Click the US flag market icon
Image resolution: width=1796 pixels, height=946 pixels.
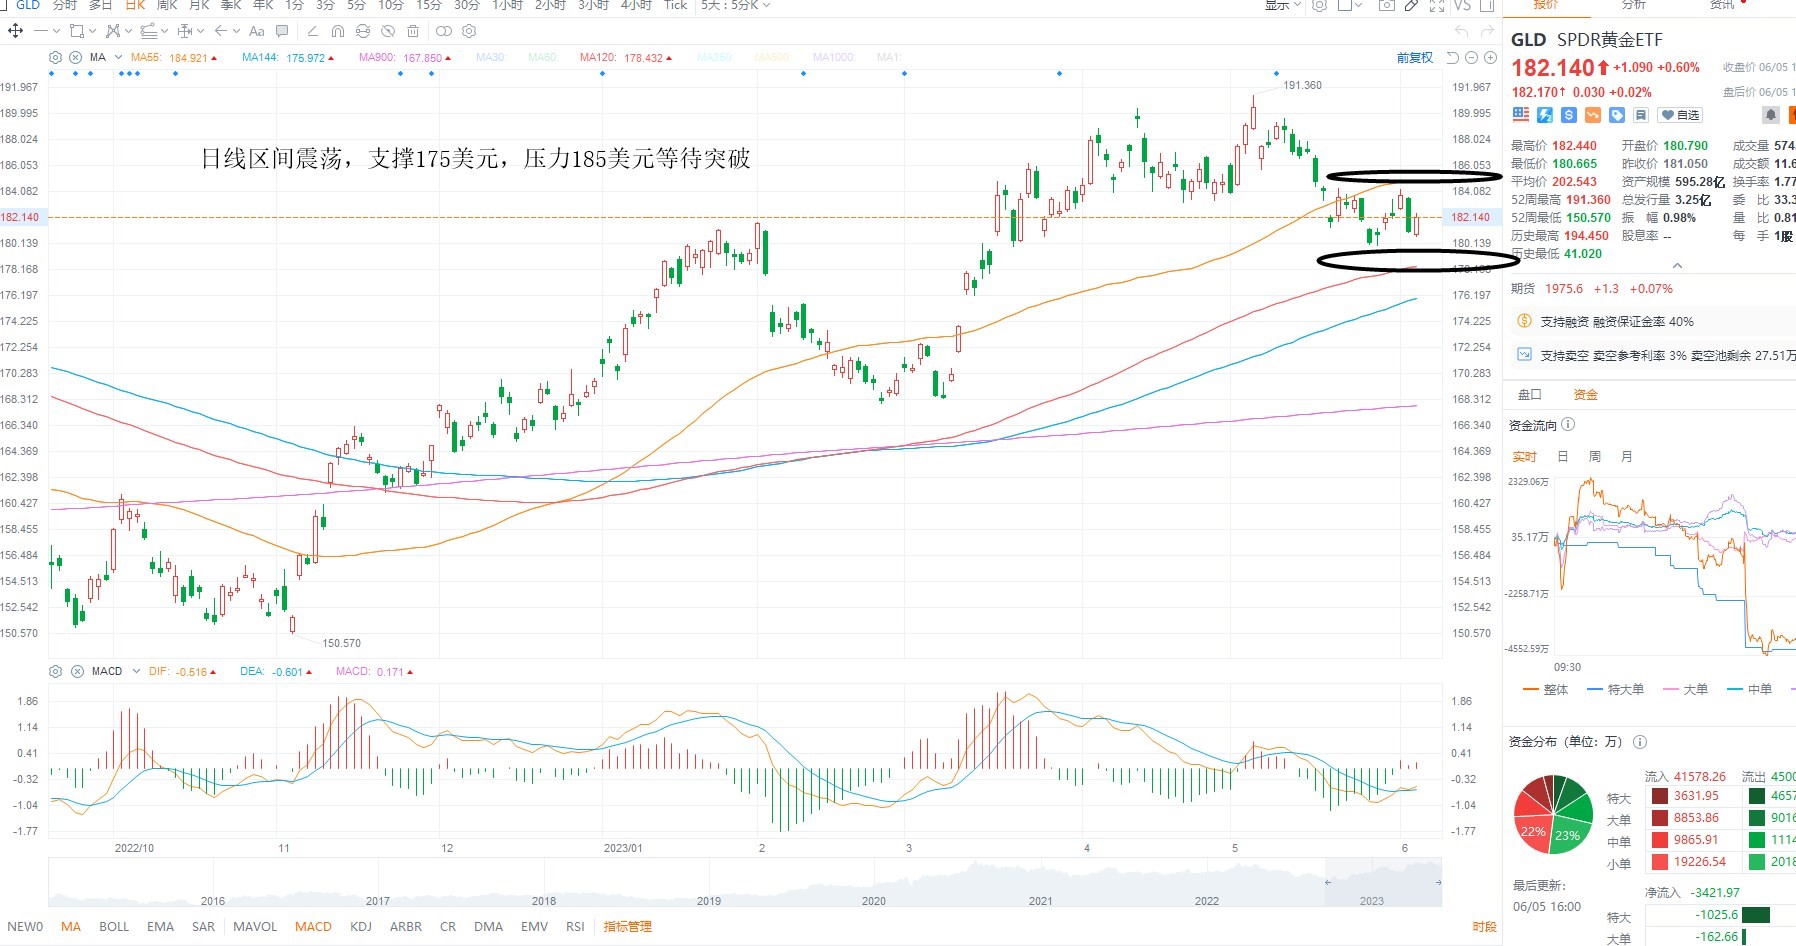[x=1521, y=115]
